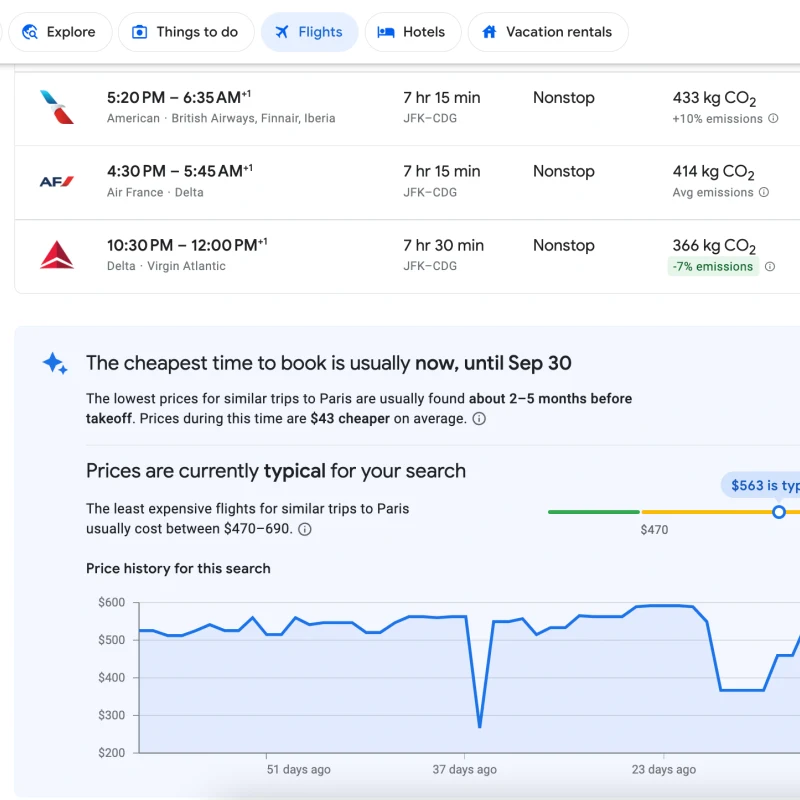The width and height of the screenshot is (800, 800).
Task: Click the blue sparkle insights icon
Action: pos(55,364)
